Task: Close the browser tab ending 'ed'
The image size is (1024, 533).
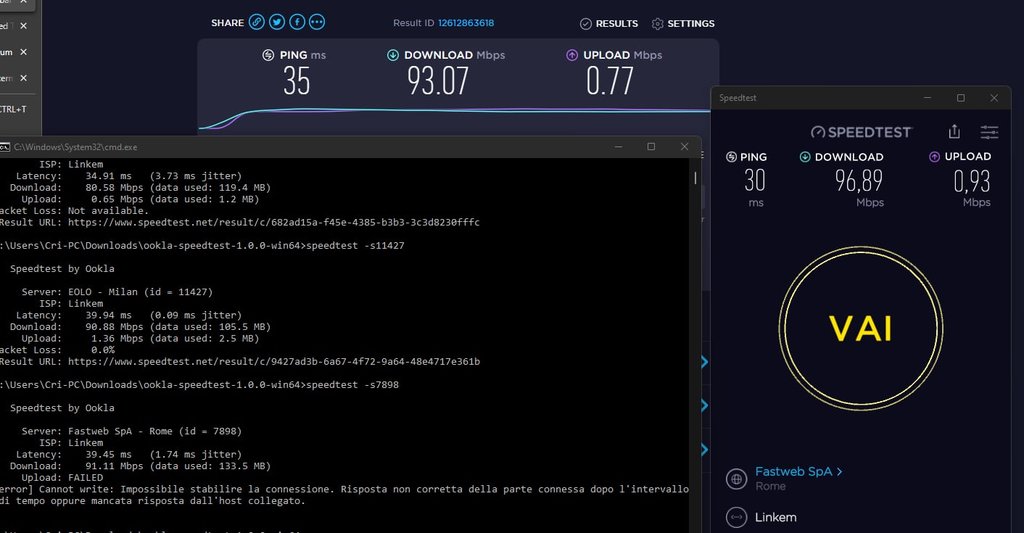Action: click(x=24, y=25)
